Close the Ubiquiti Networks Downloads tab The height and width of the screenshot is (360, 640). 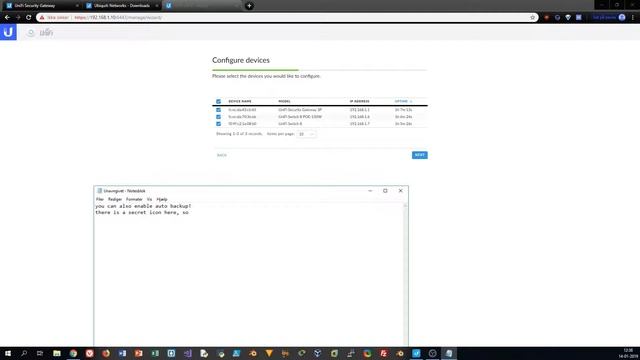click(x=156, y=6)
